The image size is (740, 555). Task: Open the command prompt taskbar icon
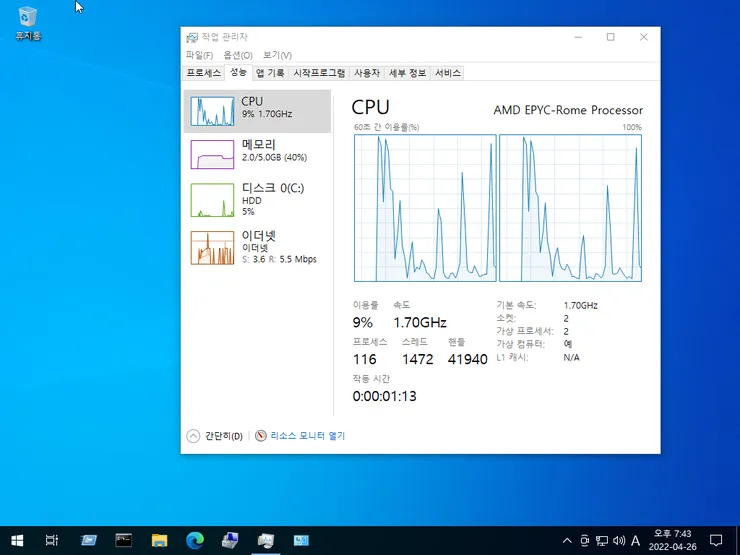pyautogui.click(x=124, y=540)
